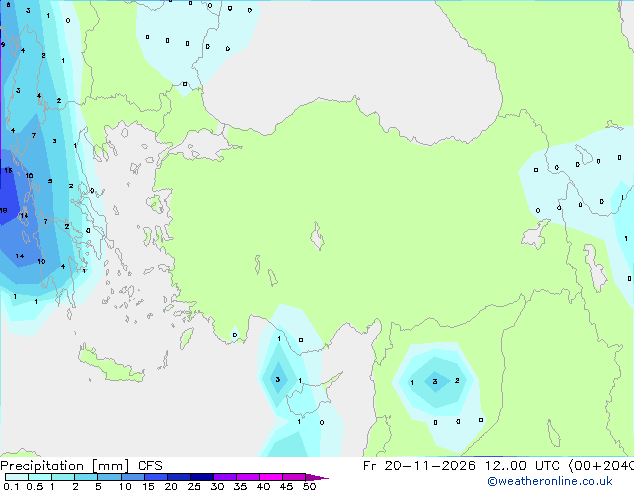634x490 pixels.
Task: Click the '18' precipitation value on map
Action: click(x=4, y=210)
